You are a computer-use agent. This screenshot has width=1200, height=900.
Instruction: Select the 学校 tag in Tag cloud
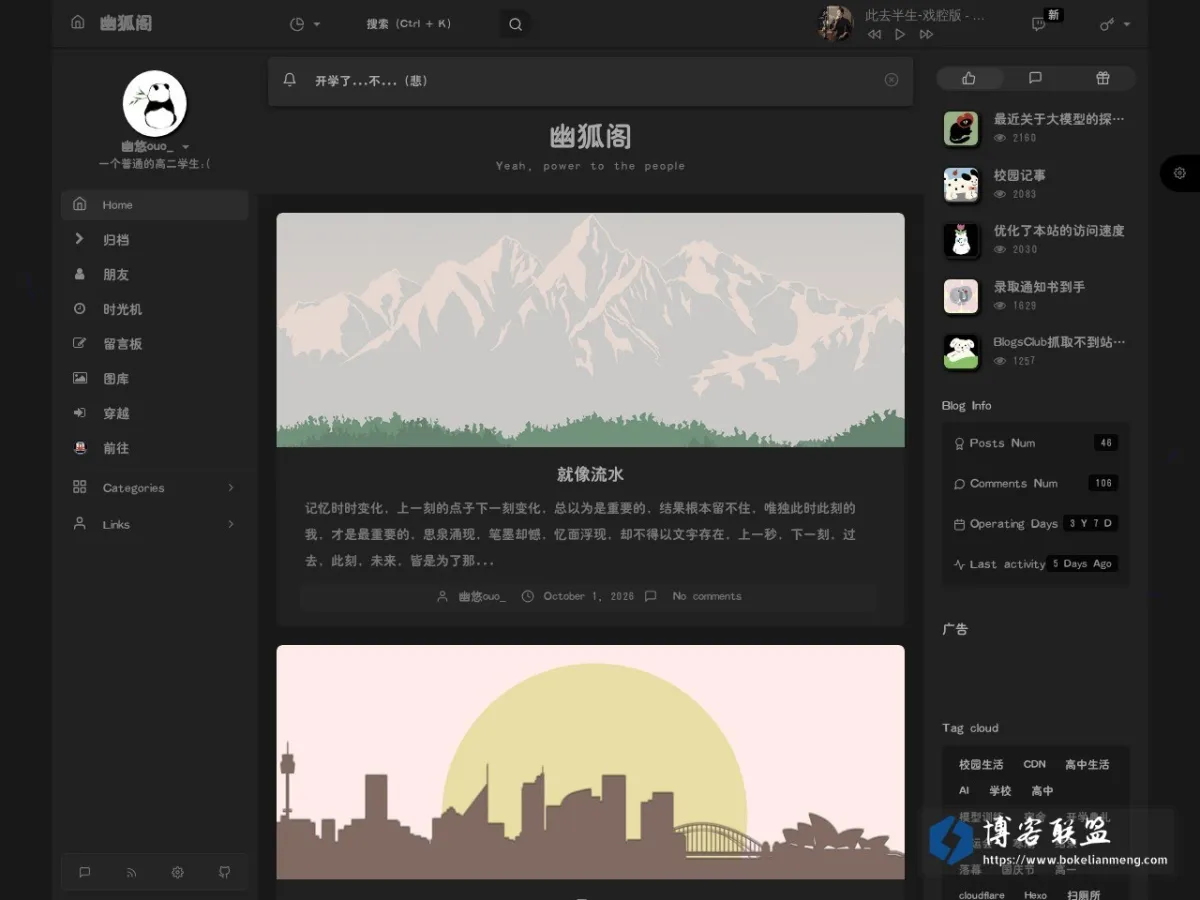click(x=1000, y=791)
